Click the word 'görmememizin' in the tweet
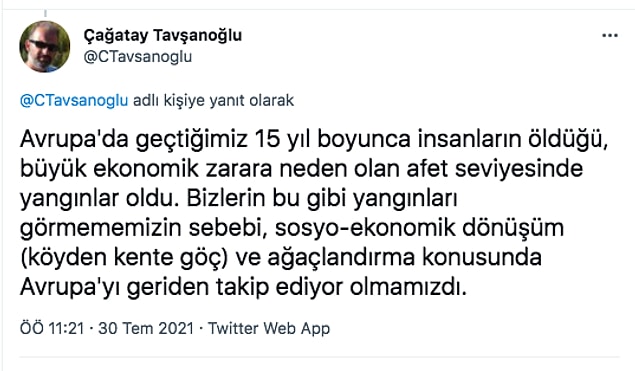The height and width of the screenshot is (371, 635). [x=100, y=228]
